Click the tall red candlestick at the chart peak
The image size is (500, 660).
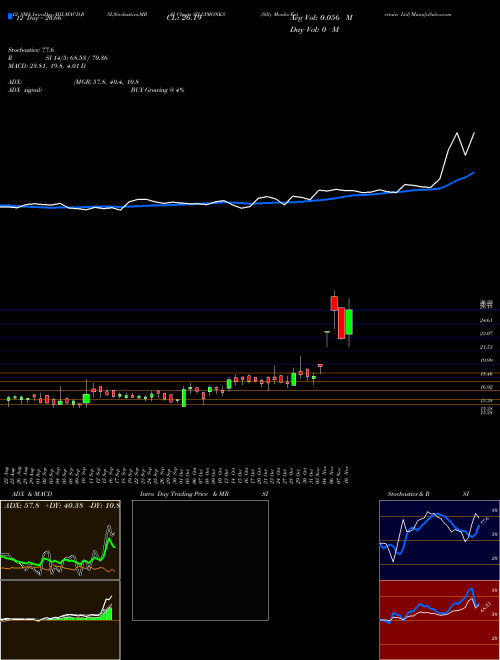[334, 303]
